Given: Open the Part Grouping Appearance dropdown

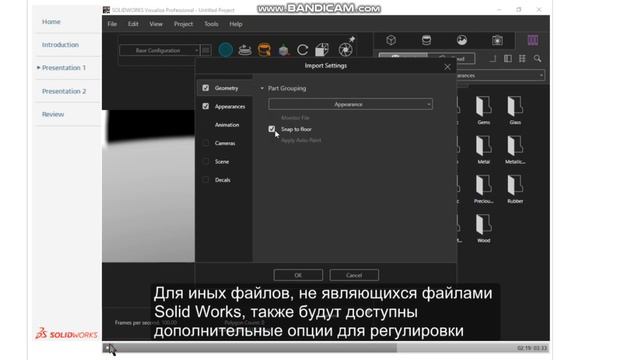Looking at the screenshot, I should pos(350,104).
